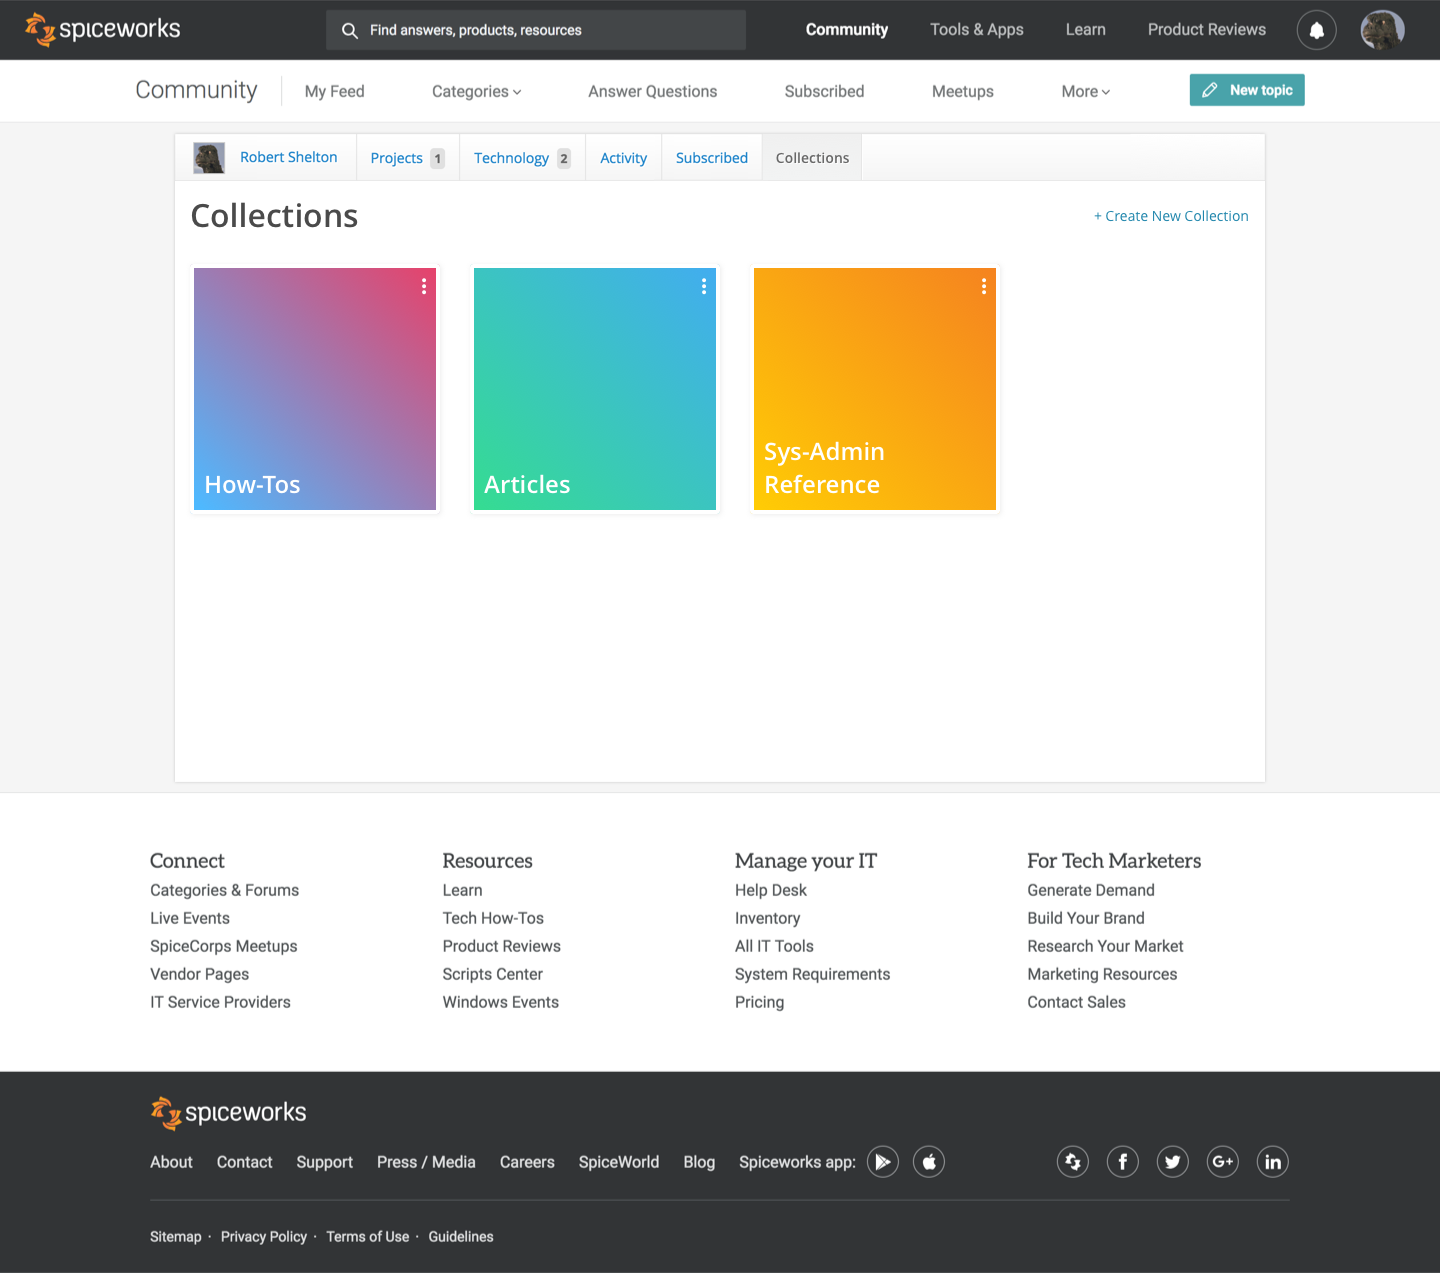Select the Collections tab
Screen dimensions: 1440x1273
tap(812, 158)
